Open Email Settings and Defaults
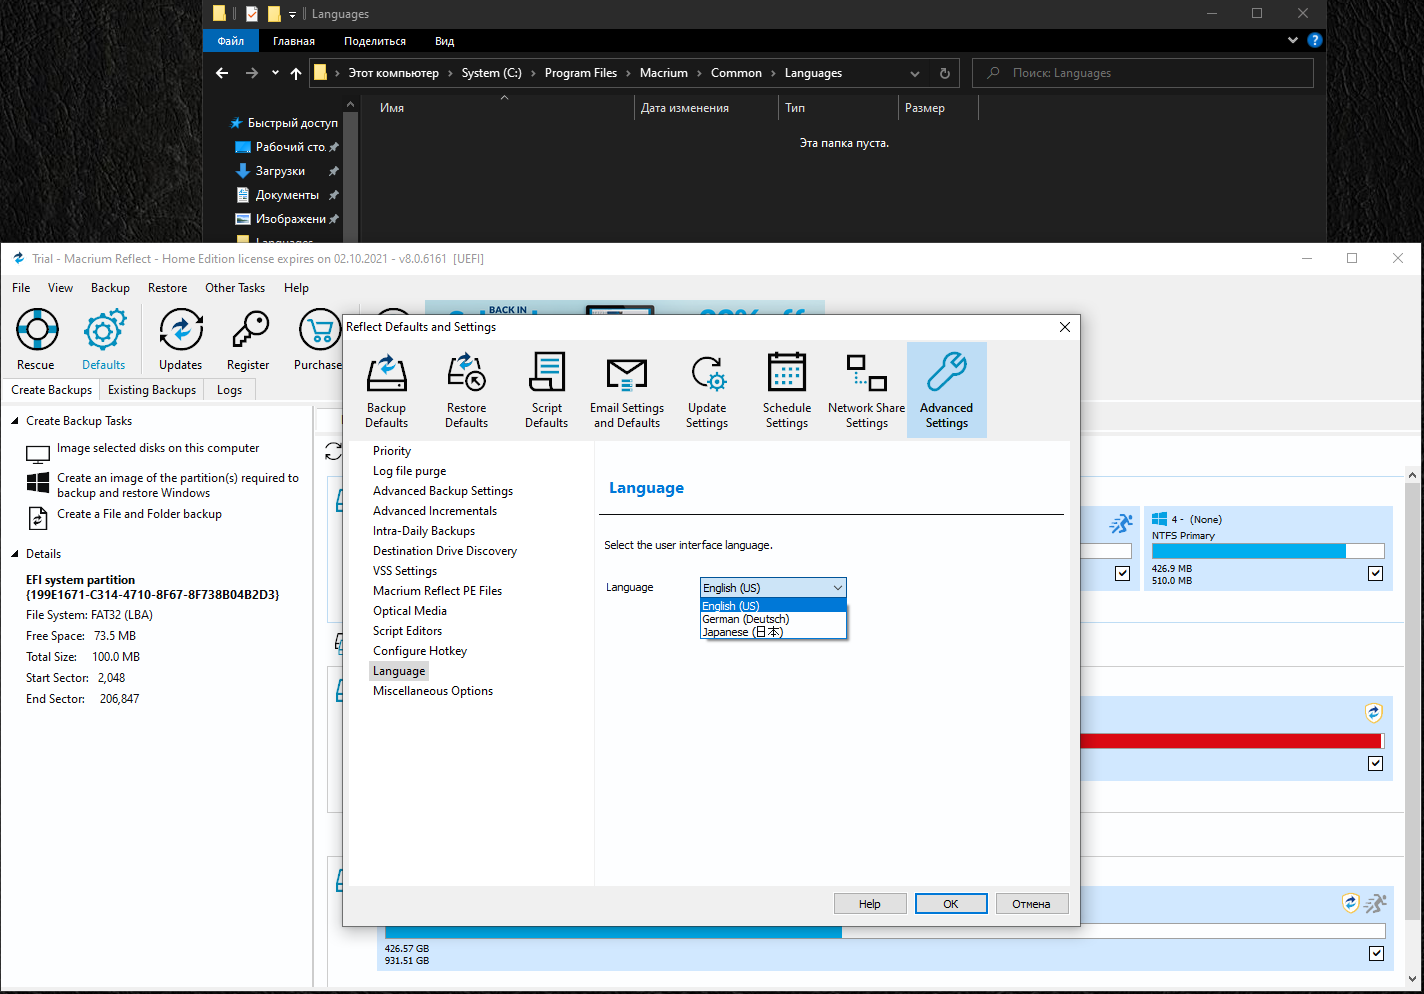1424x994 pixels. pos(627,390)
